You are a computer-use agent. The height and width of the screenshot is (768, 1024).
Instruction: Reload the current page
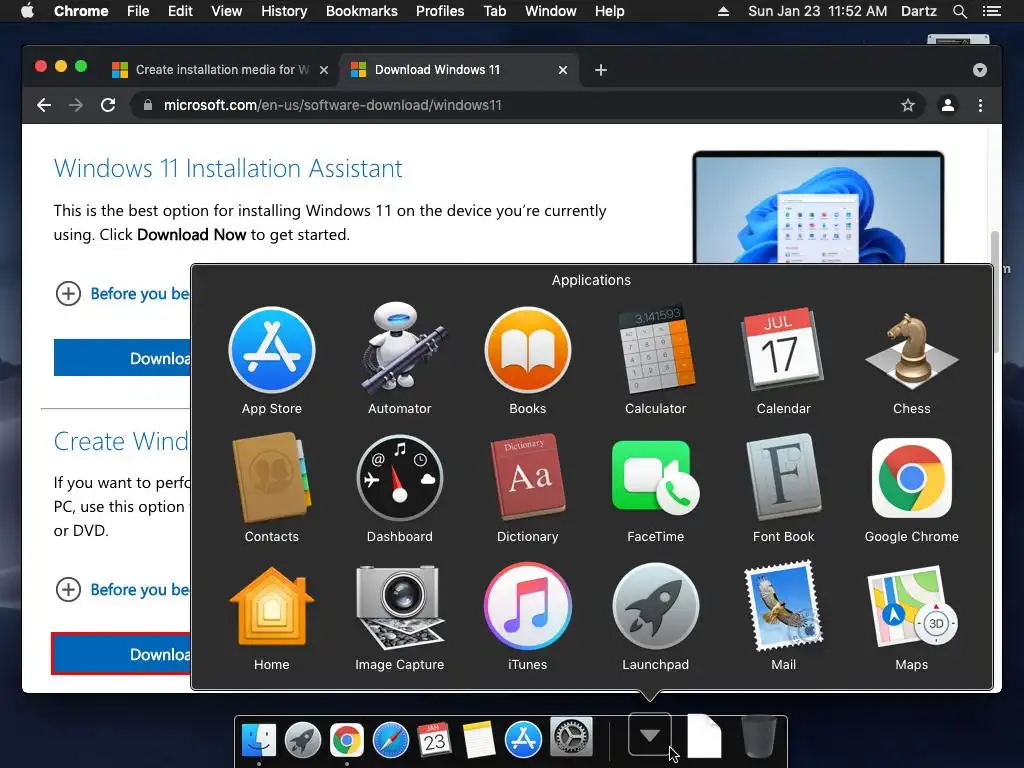tap(108, 105)
